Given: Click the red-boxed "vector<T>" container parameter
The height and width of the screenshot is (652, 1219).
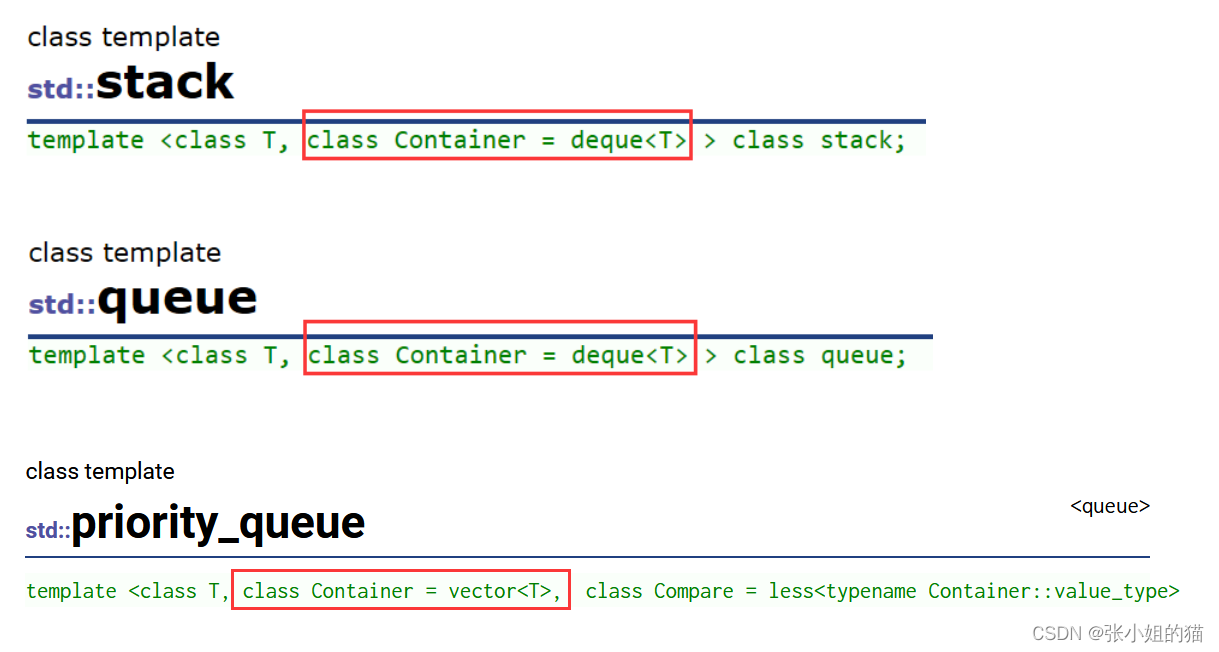Looking at the screenshot, I should tap(401, 591).
